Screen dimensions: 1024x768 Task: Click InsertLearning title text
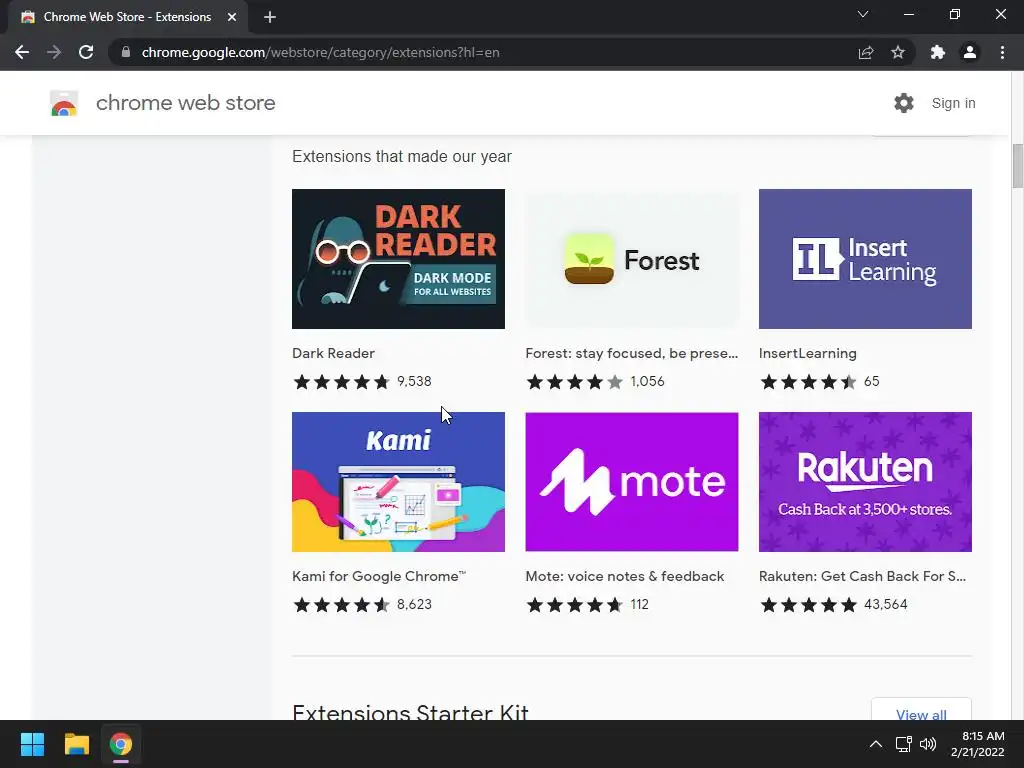(x=808, y=353)
